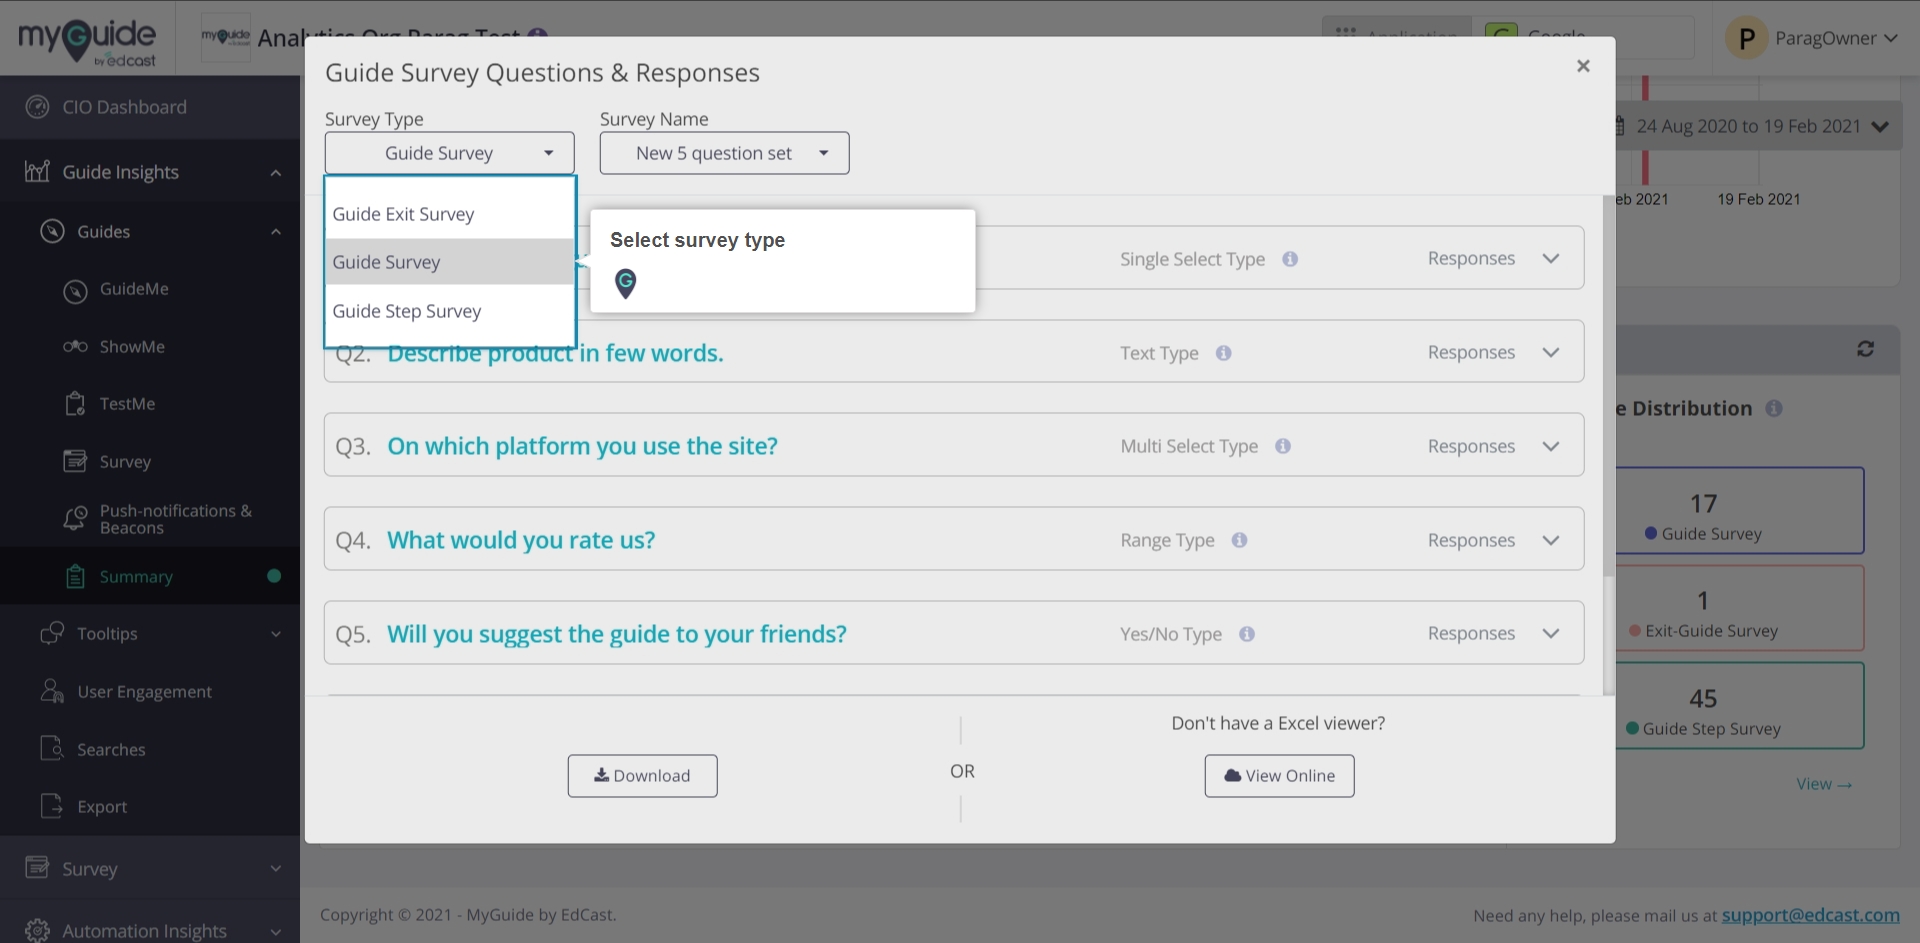This screenshot has height=943, width=1920.
Task: Click the Push-notifications bell icon
Action: click(x=75, y=519)
